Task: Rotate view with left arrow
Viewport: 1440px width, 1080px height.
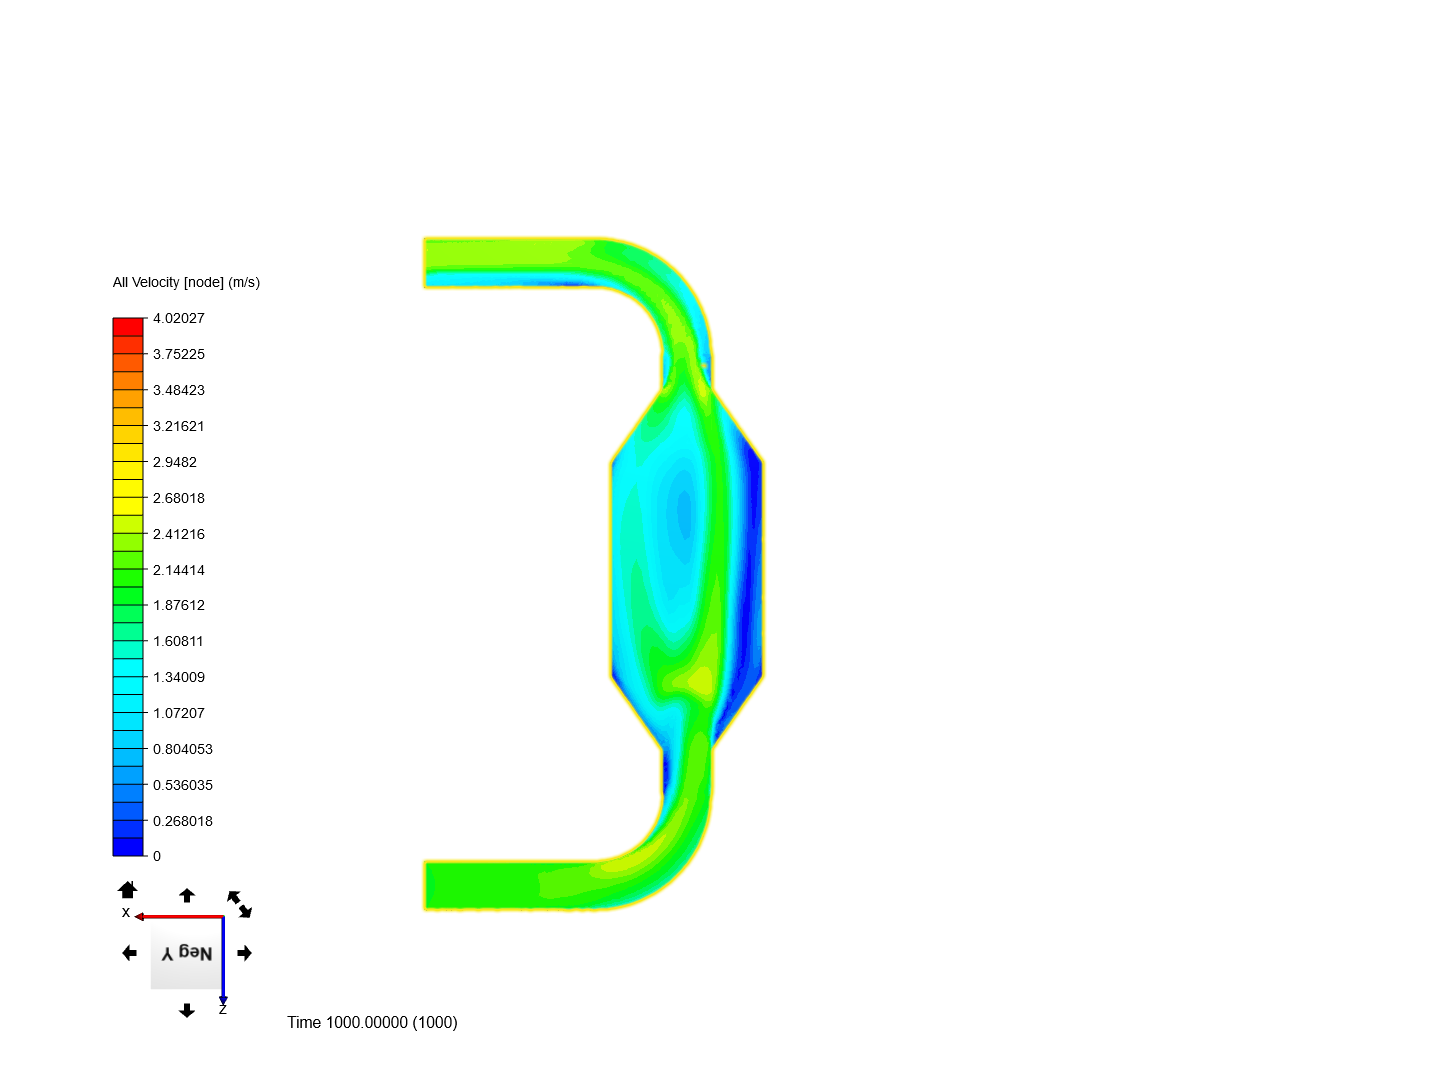Action: tap(129, 953)
